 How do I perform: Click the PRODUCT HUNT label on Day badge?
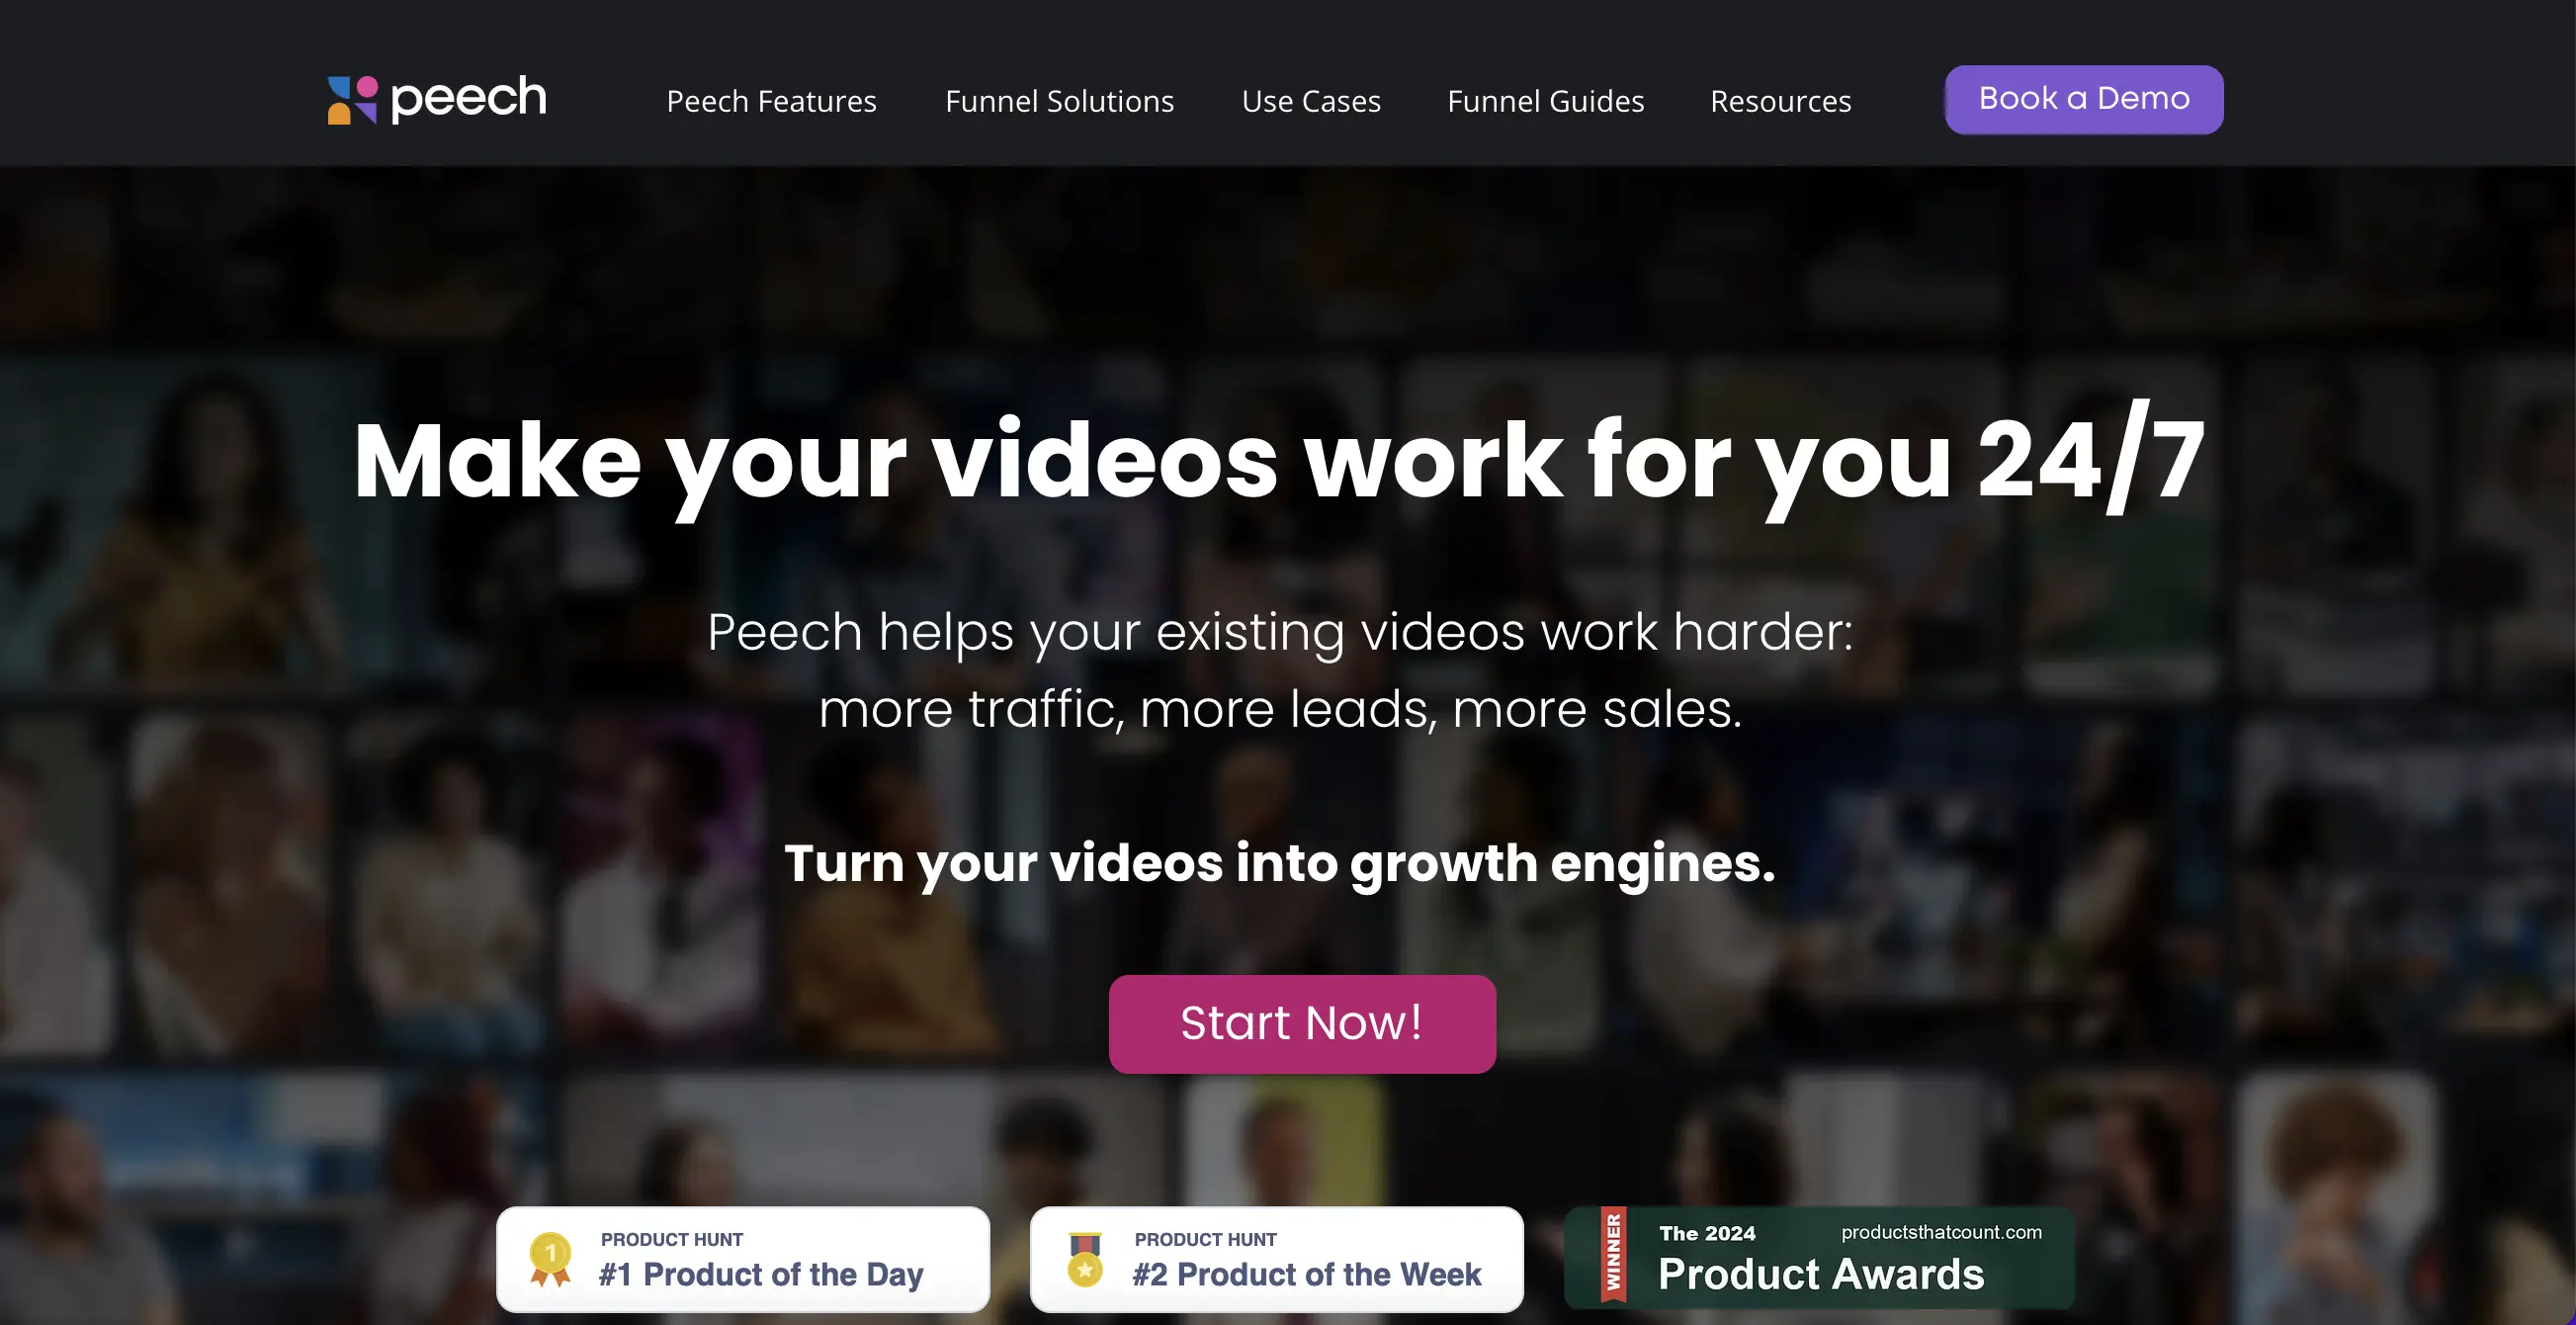pyautogui.click(x=671, y=1239)
